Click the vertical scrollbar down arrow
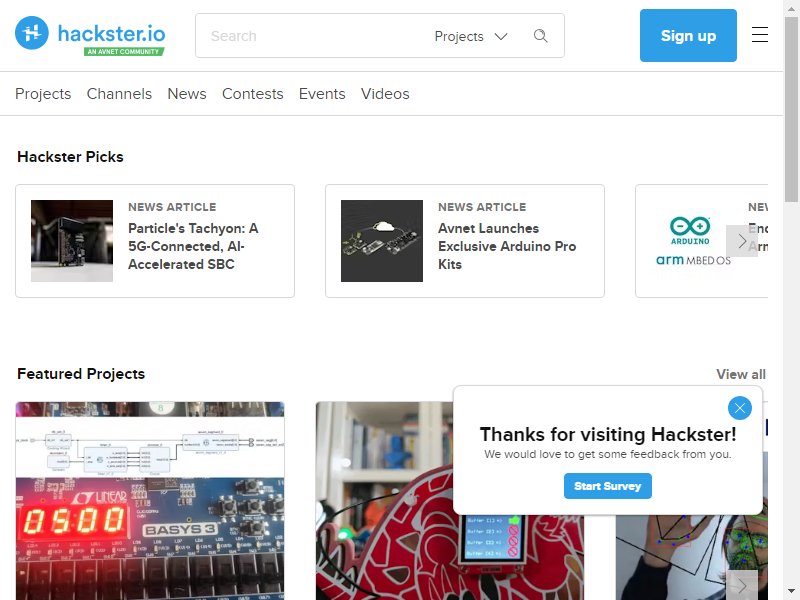 click(791, 591)
